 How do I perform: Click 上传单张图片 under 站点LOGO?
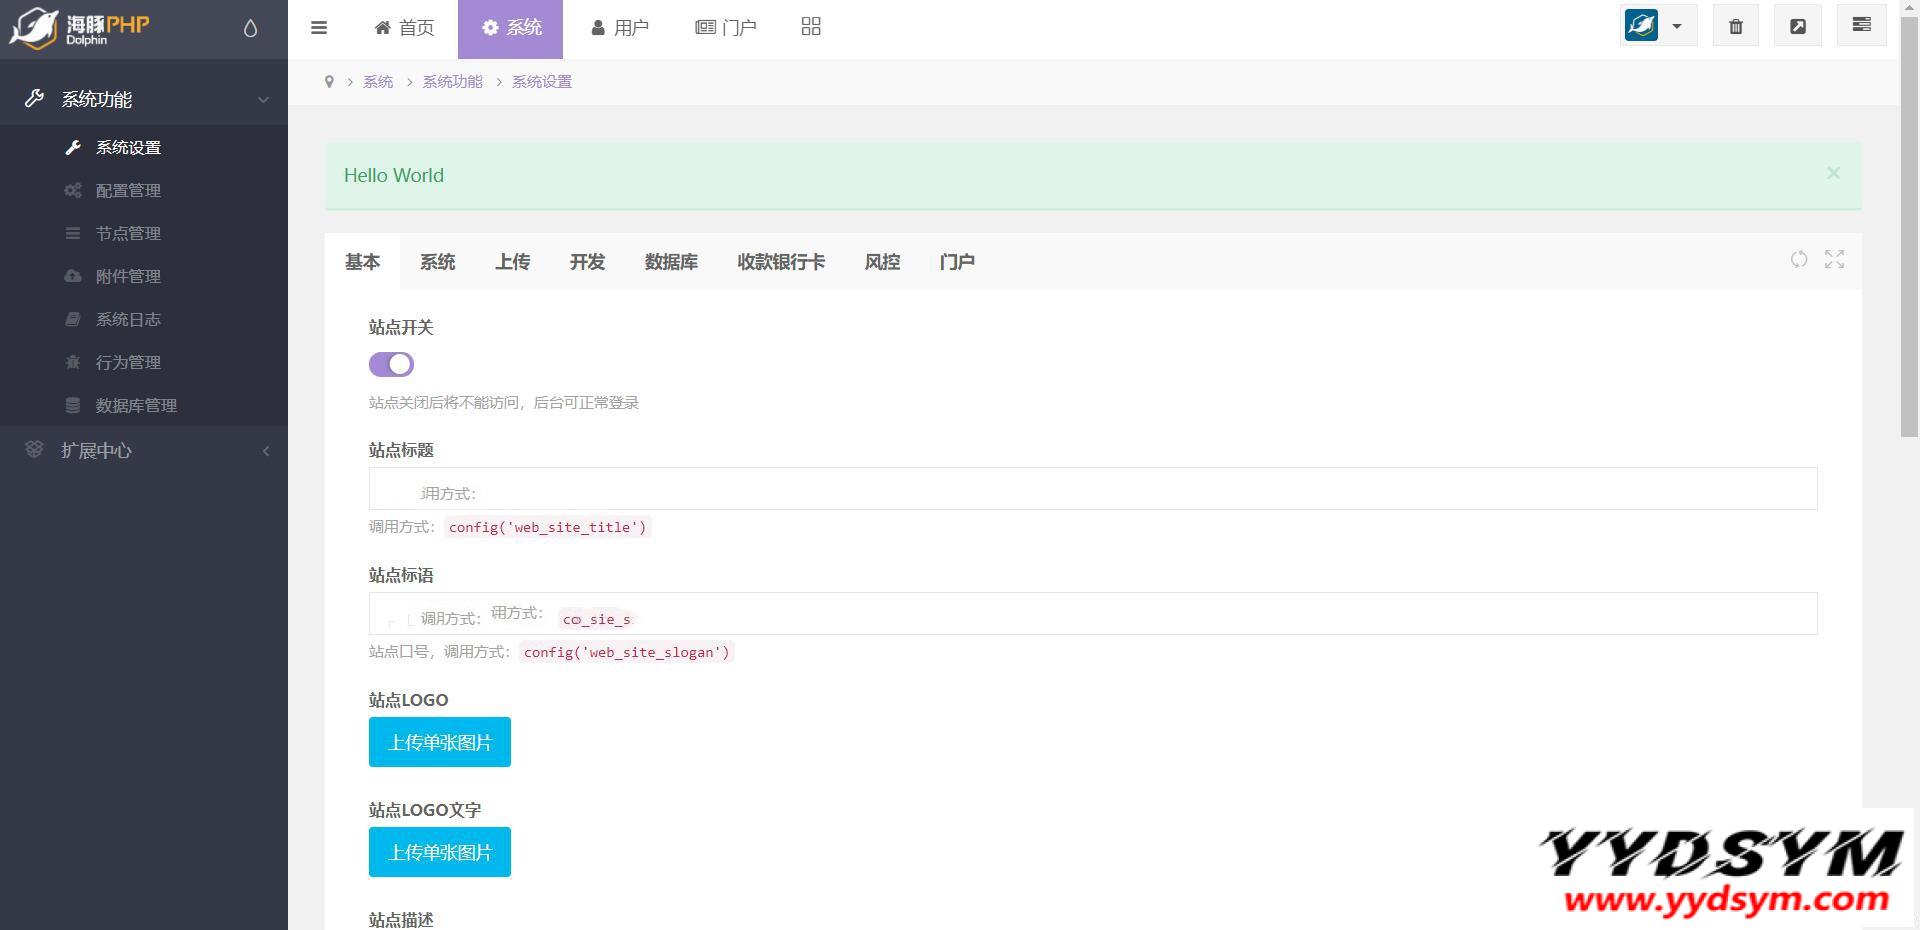click(x=440, y=742)
